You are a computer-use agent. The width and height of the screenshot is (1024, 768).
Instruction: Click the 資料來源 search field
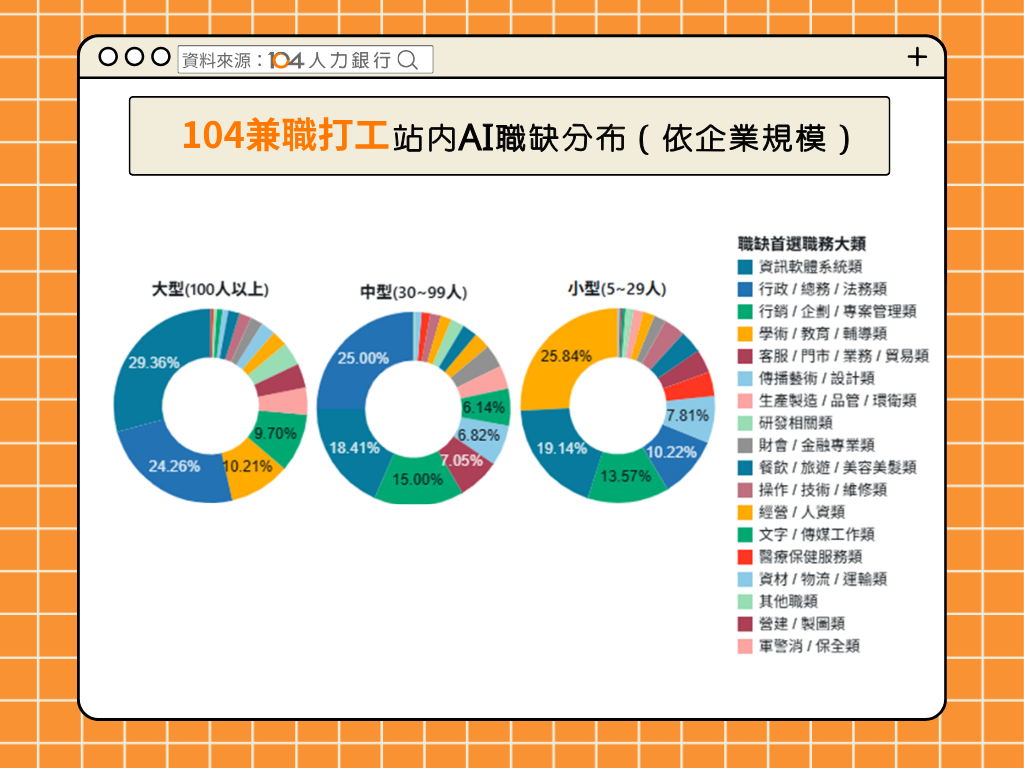[x=305, y=60]
